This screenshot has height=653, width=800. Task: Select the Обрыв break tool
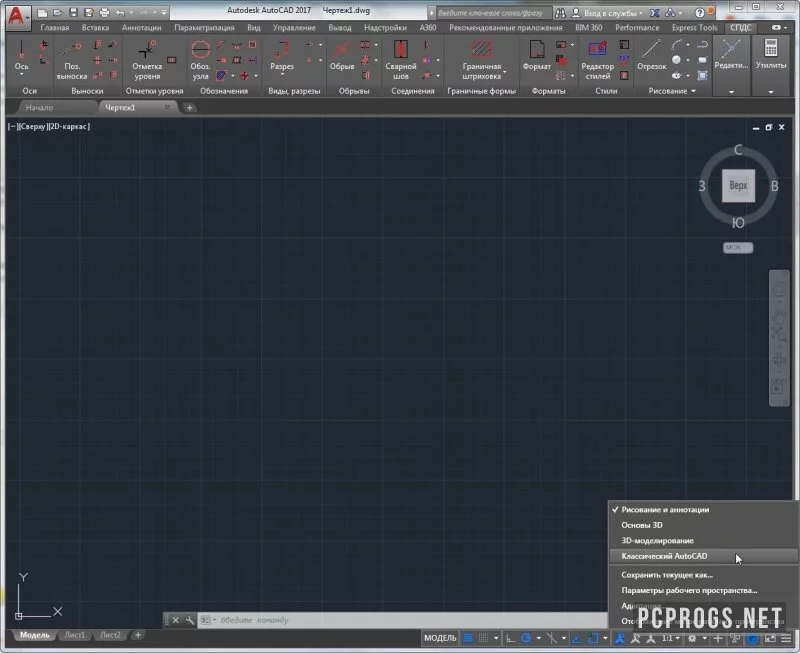(342, 55)
